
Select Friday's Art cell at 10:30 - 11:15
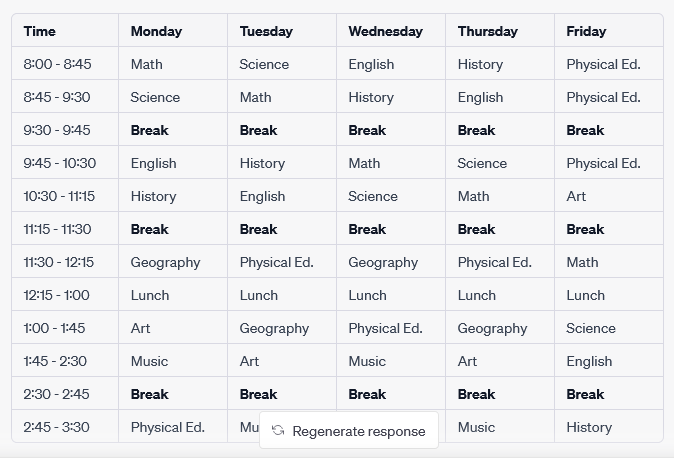tap(576, 196)
